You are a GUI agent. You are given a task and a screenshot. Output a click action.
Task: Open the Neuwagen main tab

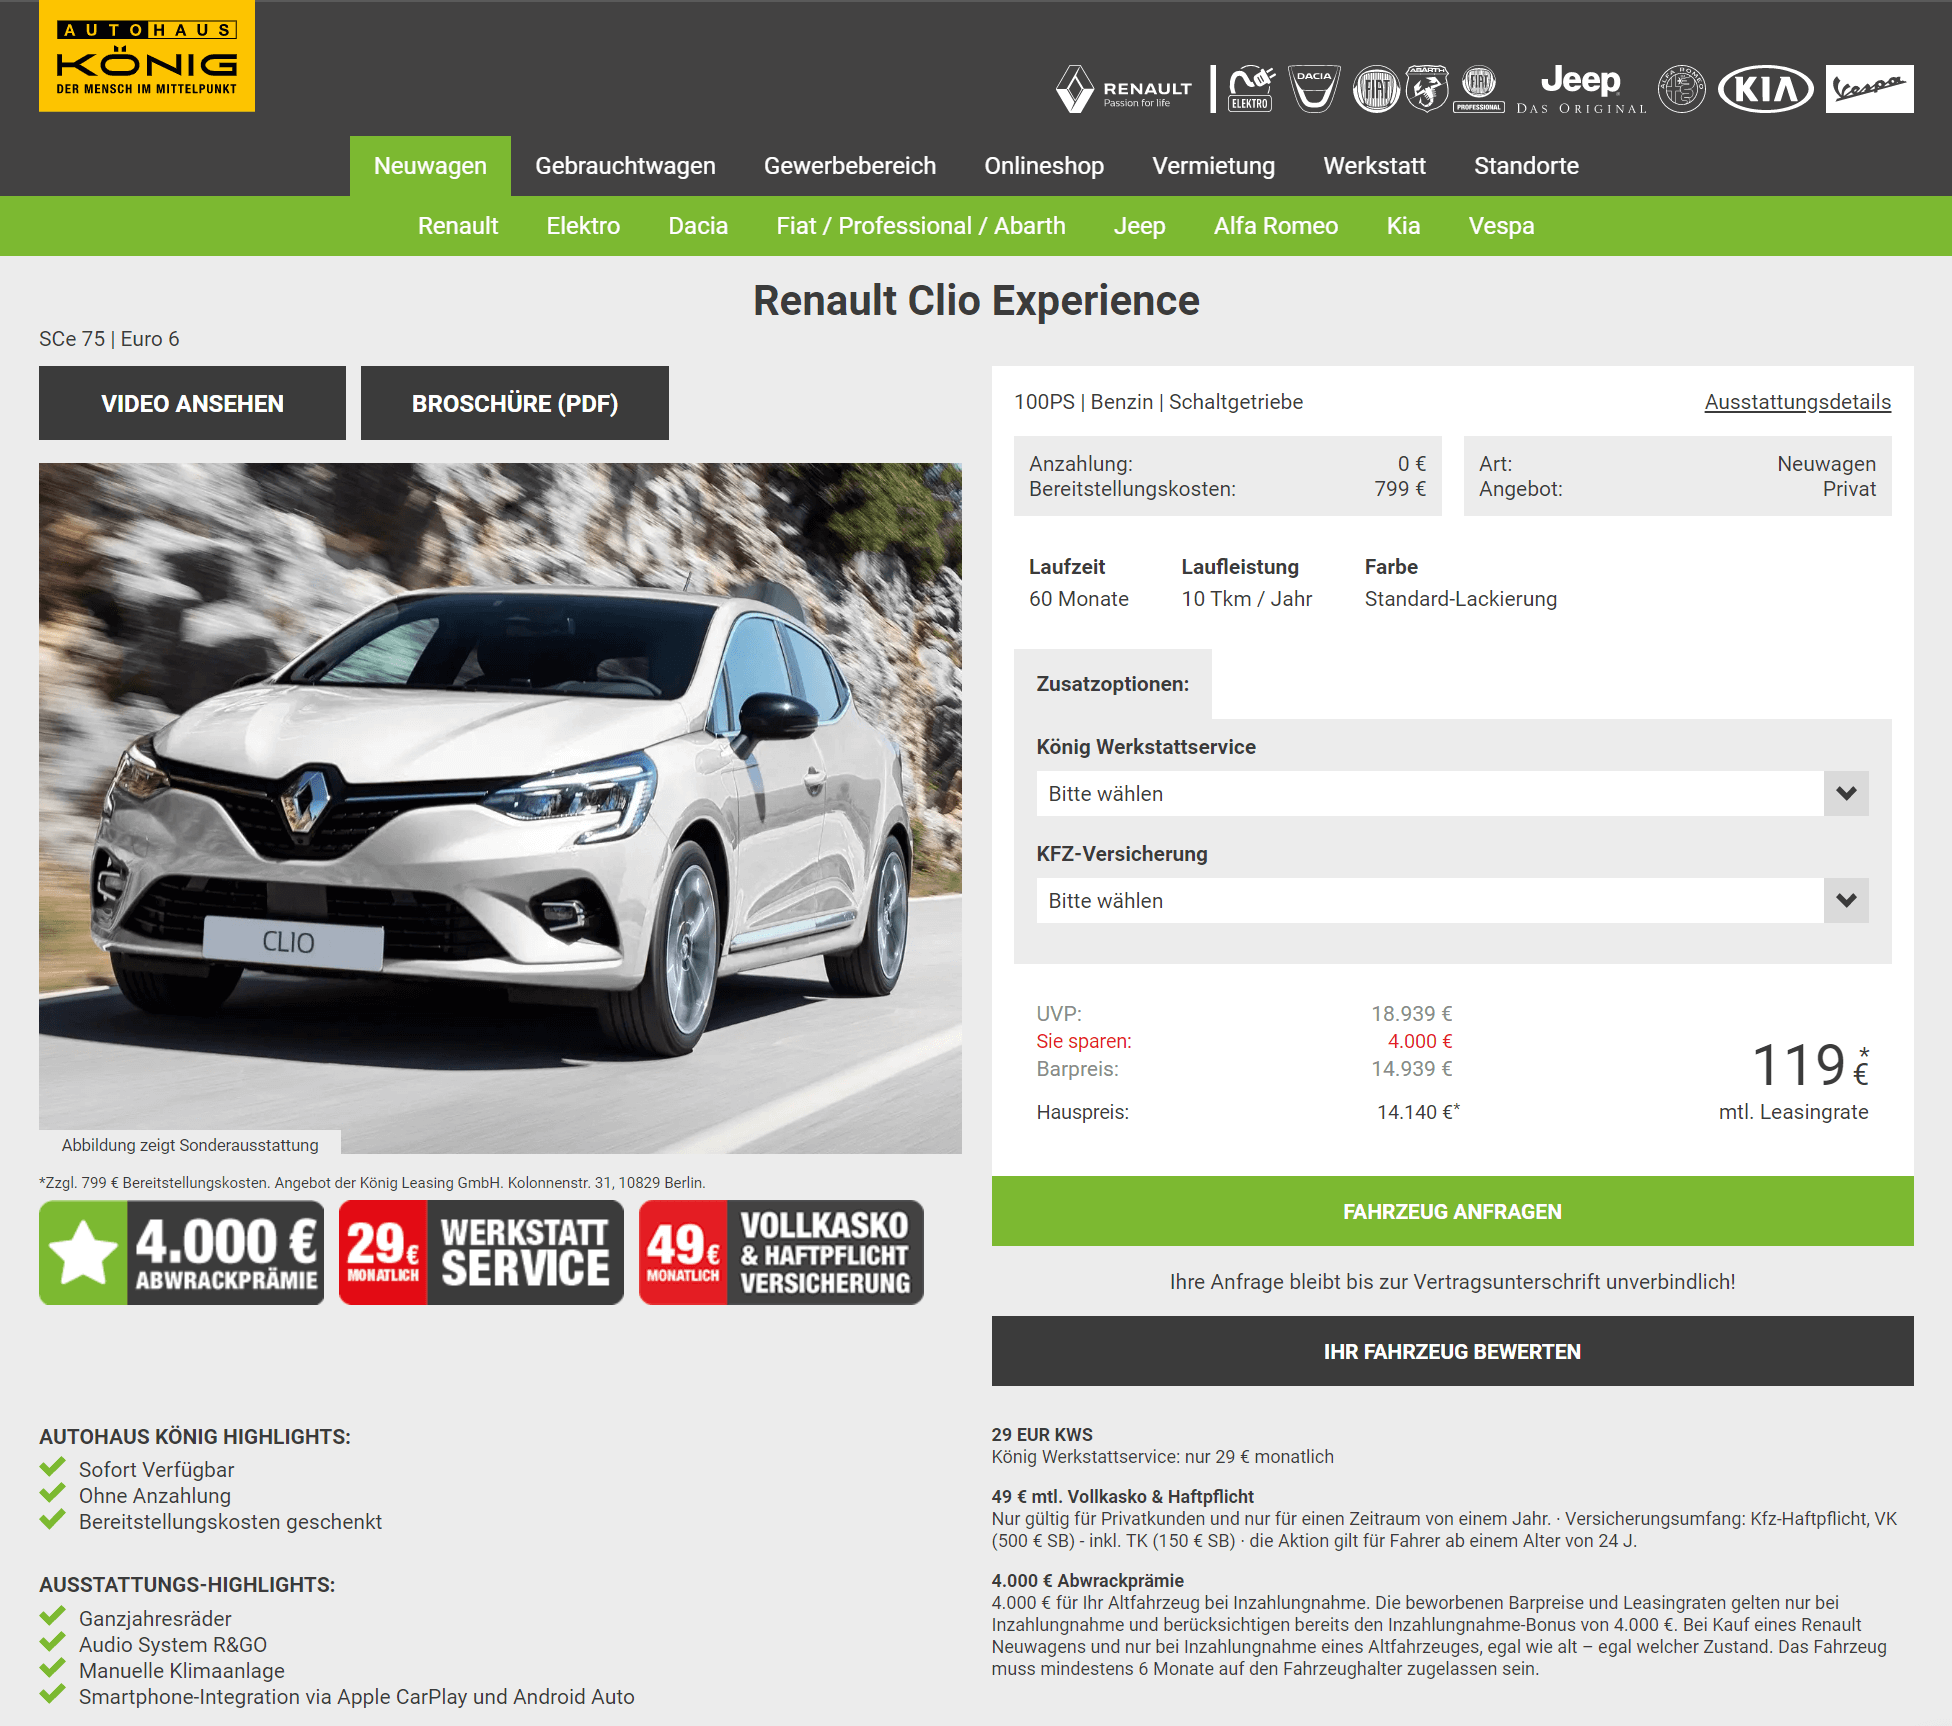[x=430, y=166]
